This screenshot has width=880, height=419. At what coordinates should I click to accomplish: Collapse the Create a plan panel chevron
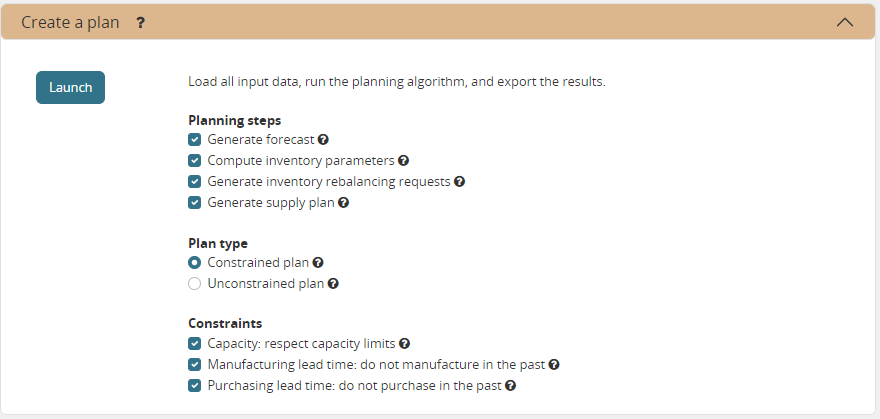coord(845,21)
